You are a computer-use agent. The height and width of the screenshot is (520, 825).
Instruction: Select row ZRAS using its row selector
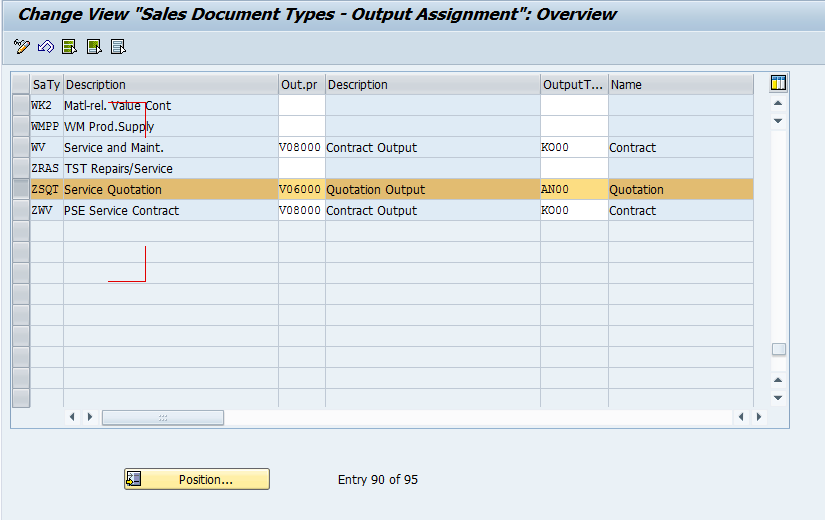point(21,168)
